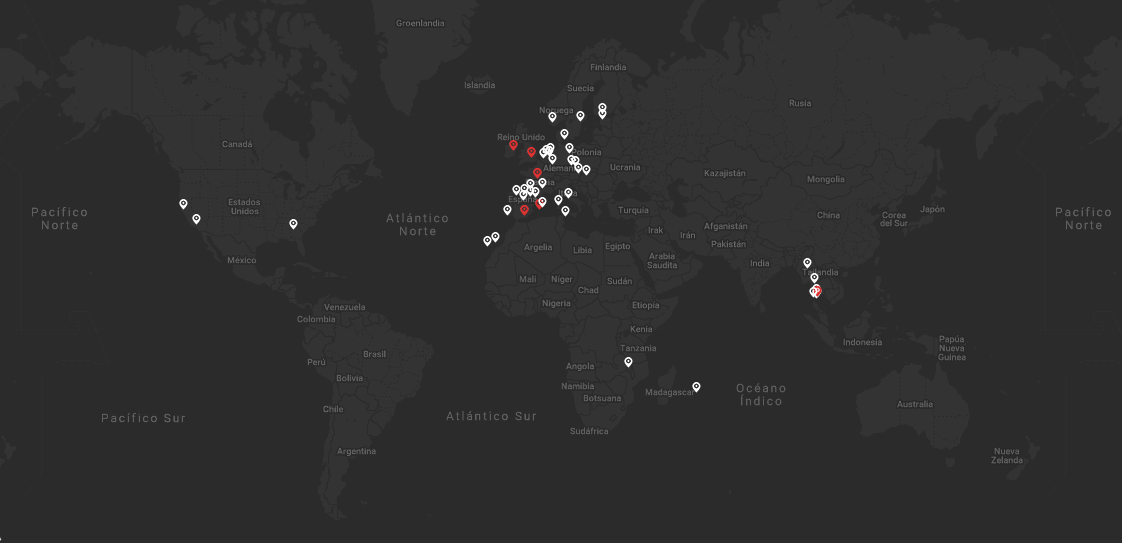
Task: Select the red pin in northern France
Action: click(537, 173)
